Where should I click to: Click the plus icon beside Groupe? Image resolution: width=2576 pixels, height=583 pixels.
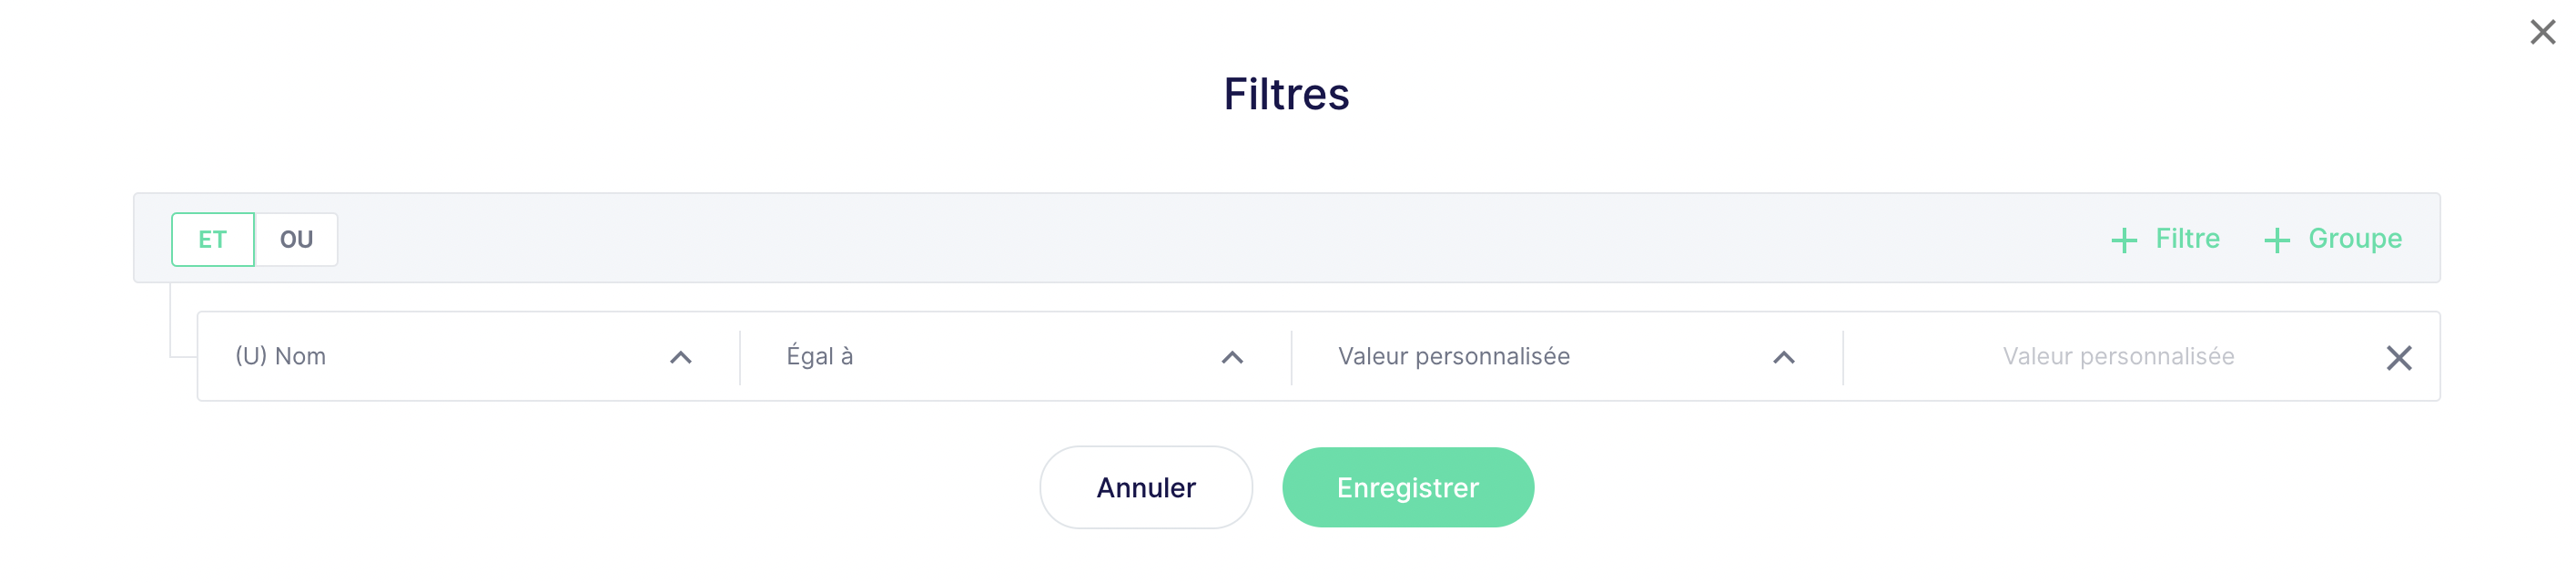tap(2277, 240)
